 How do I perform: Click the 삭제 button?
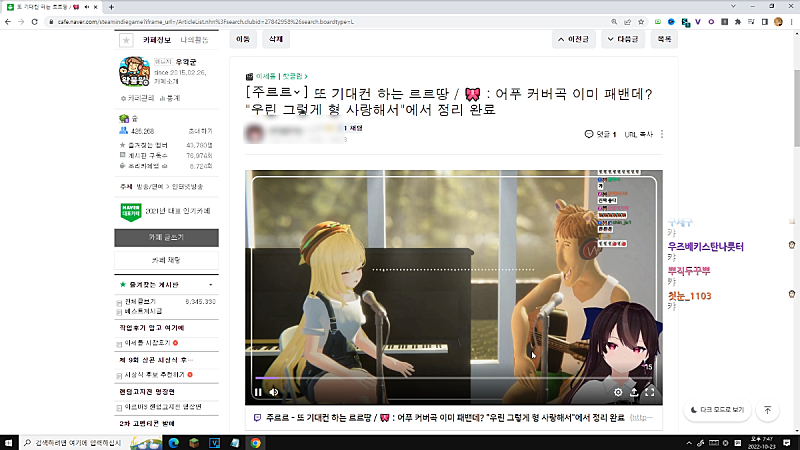coord(276,39)
